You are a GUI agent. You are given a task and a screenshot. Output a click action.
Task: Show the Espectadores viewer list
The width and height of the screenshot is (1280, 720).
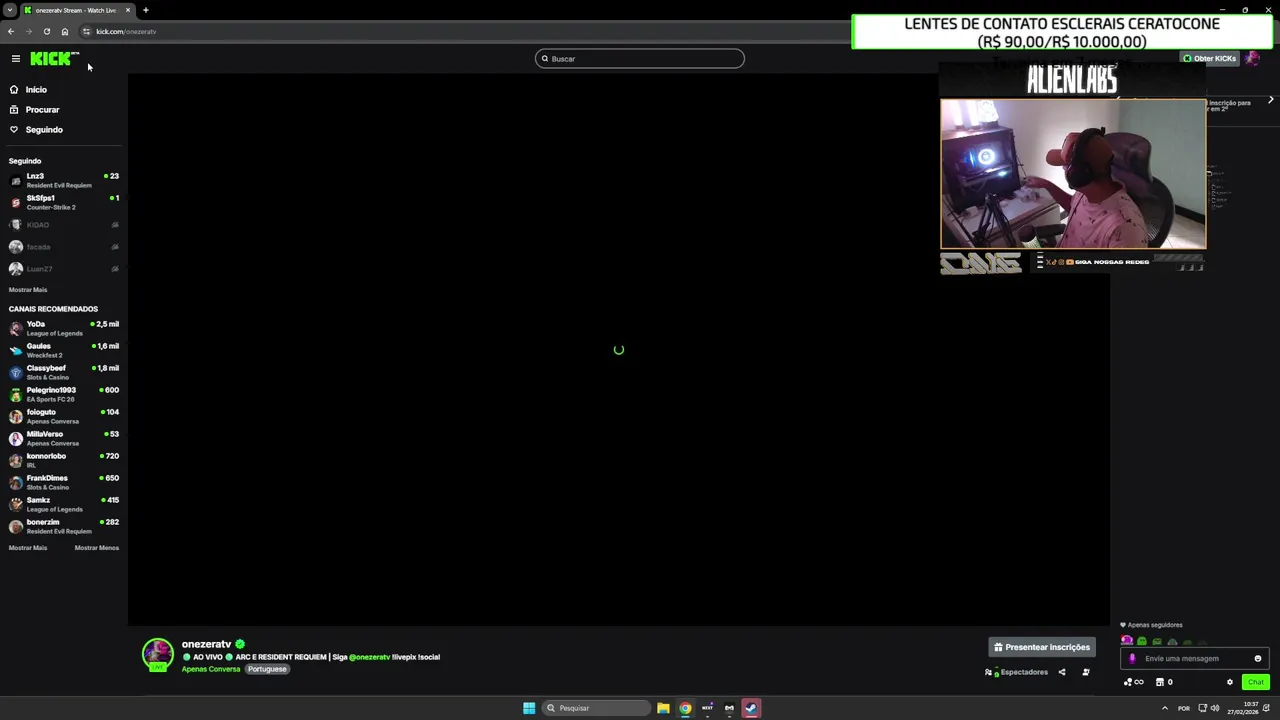[x=1017, y=672]
